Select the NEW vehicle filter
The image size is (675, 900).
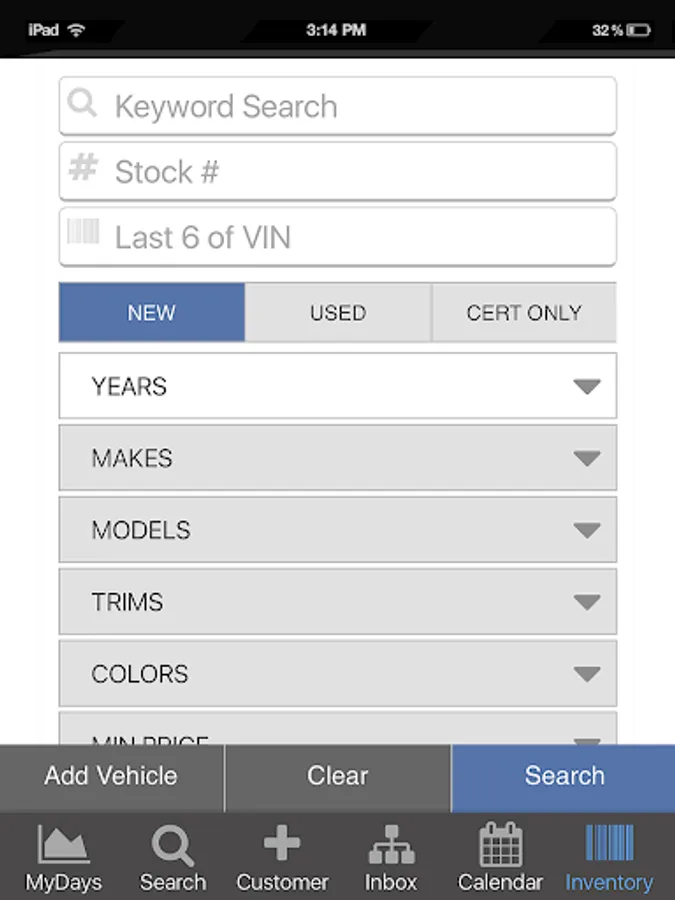152,313
